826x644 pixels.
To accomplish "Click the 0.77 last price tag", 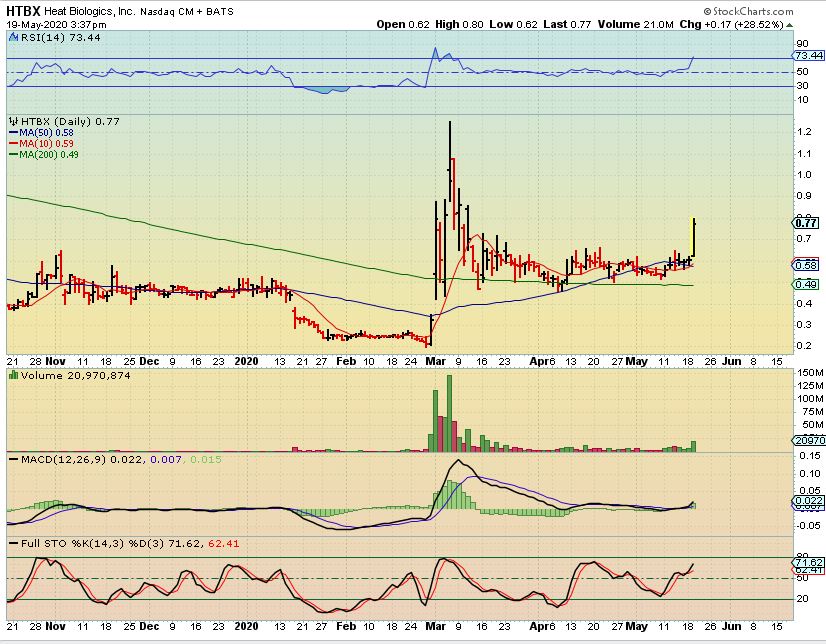I will point(806,221).
